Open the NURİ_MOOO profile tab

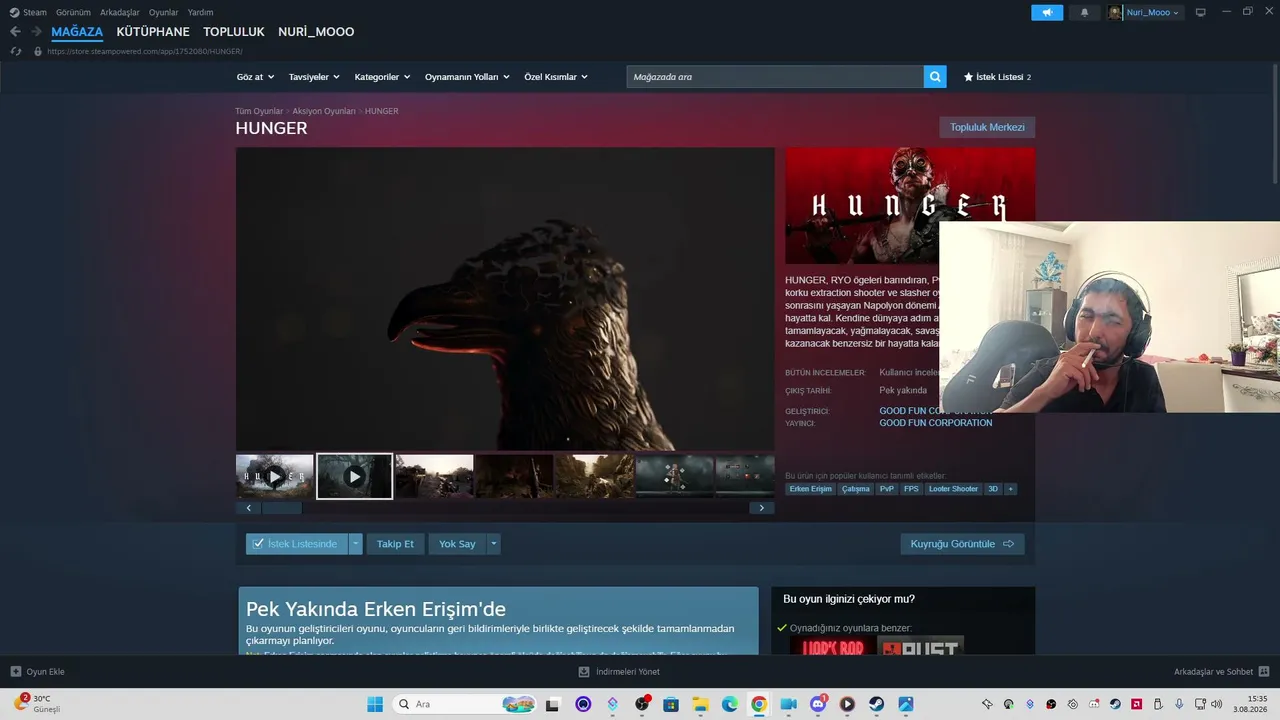tap(316, 32)
